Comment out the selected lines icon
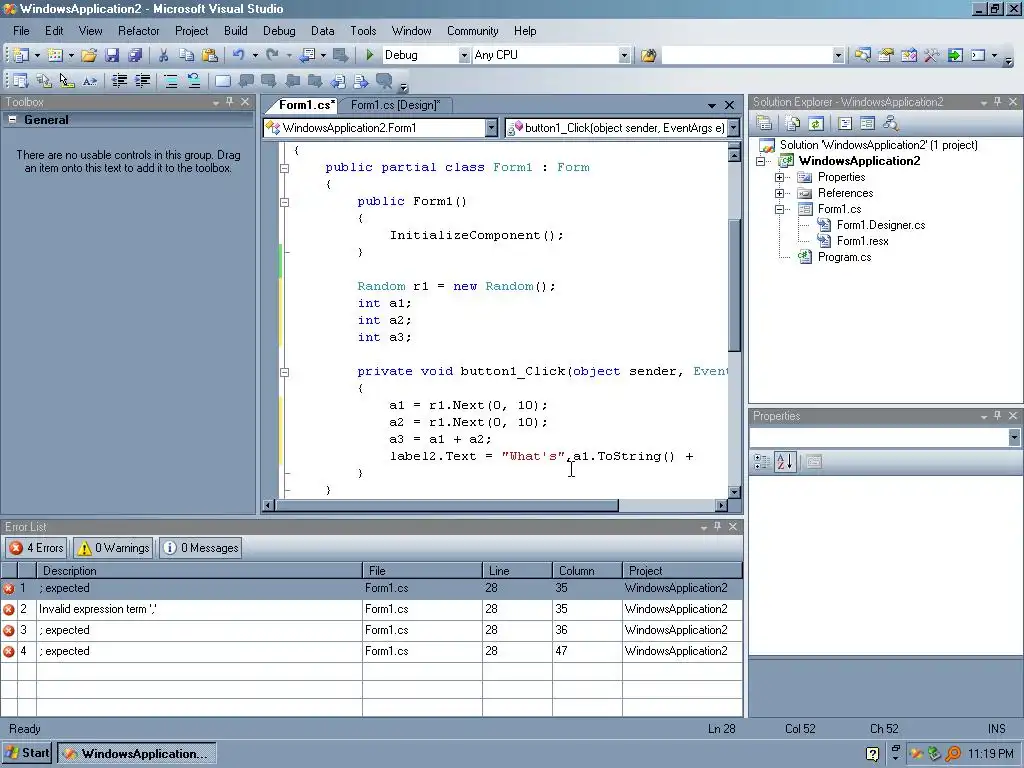1024x768 pixels. 170,81
